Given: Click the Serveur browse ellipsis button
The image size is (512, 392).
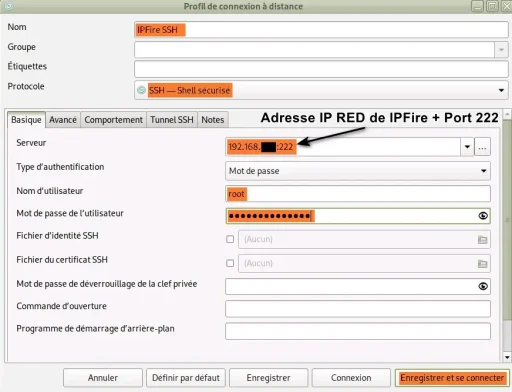Looking at the screenshot, I should pos(482,147).
